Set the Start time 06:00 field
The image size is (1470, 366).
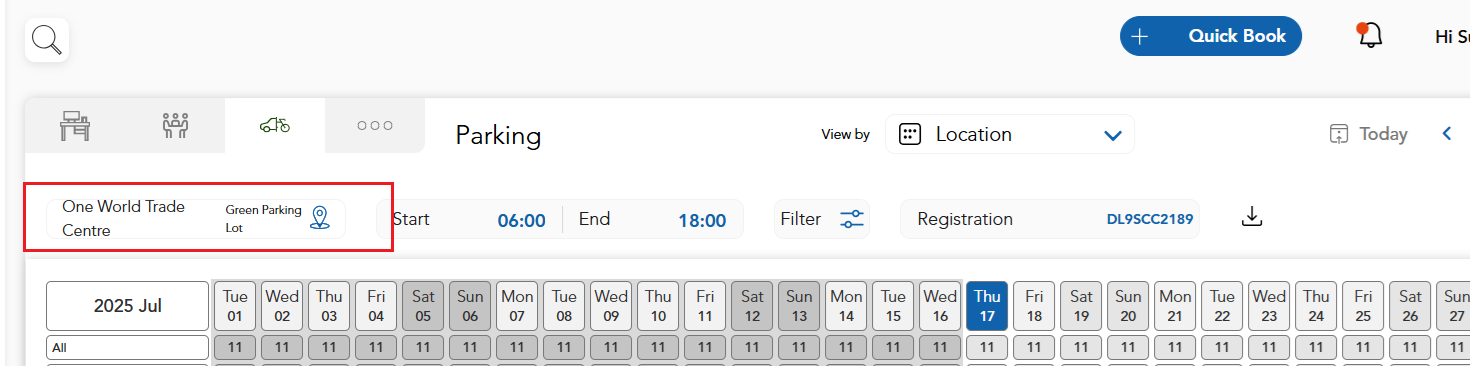(470, 220)
